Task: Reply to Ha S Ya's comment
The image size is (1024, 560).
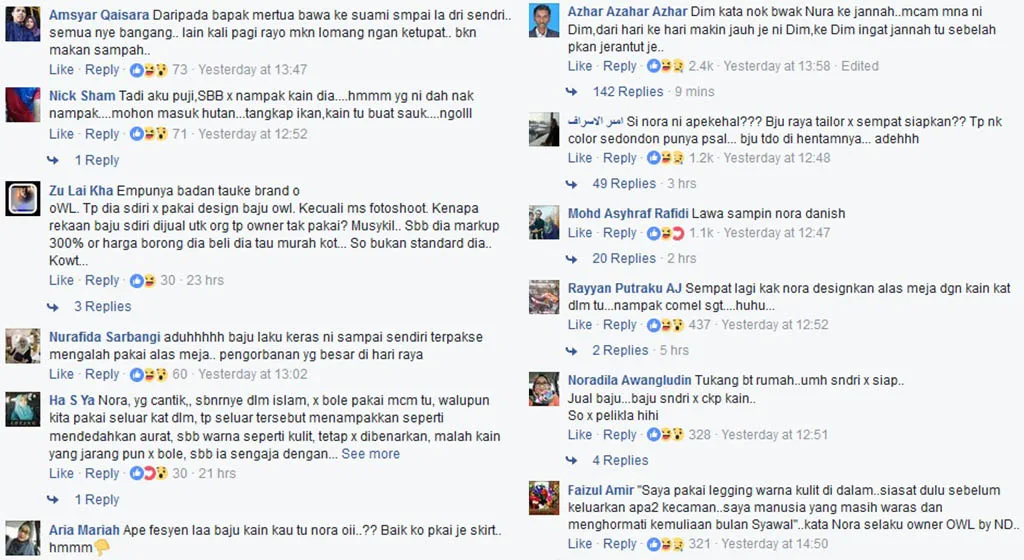Action: tap(102, 473)
